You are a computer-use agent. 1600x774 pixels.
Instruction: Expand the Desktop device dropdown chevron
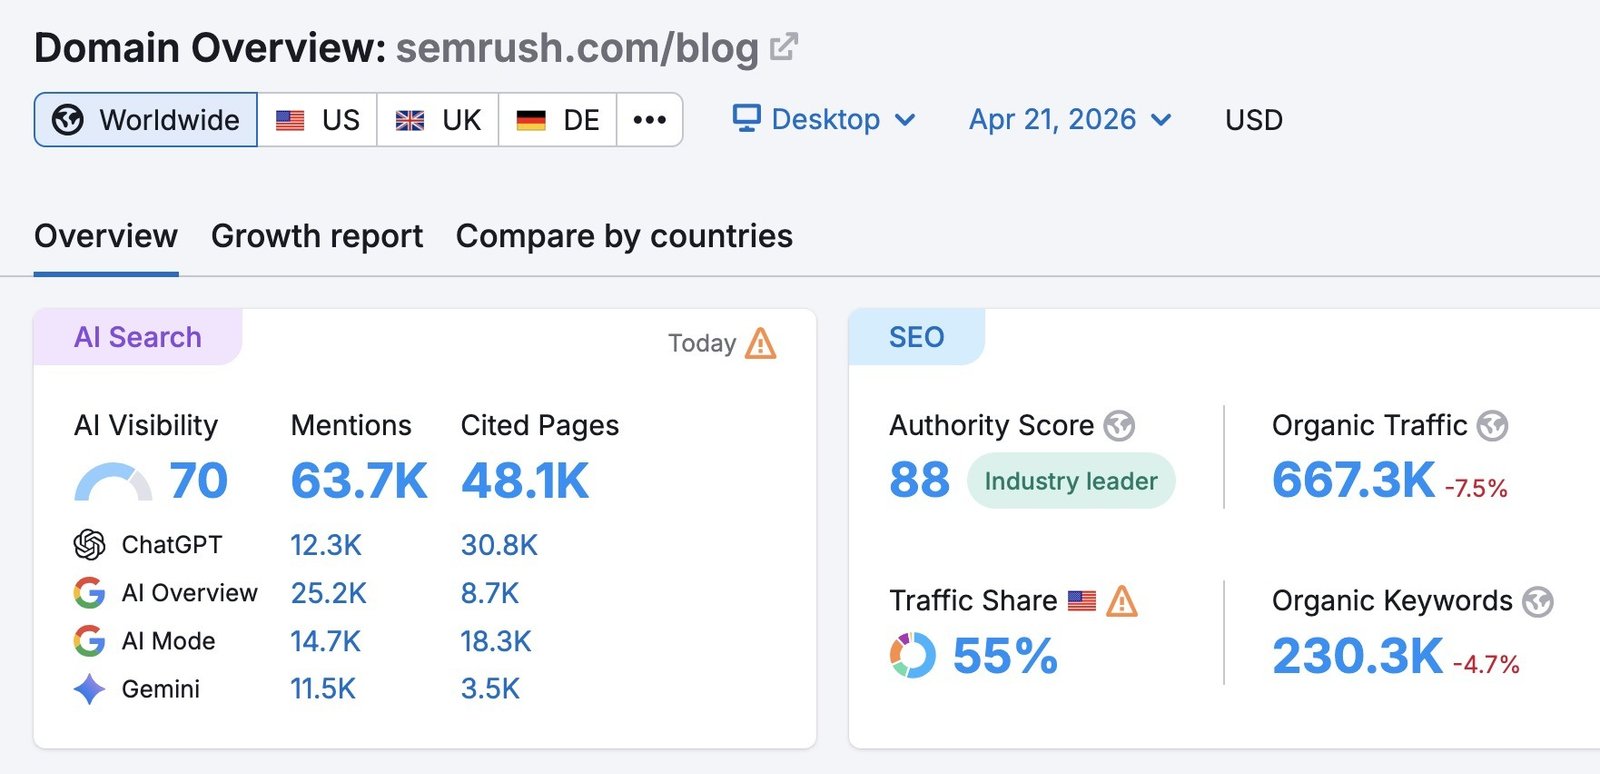pos(905,120)
